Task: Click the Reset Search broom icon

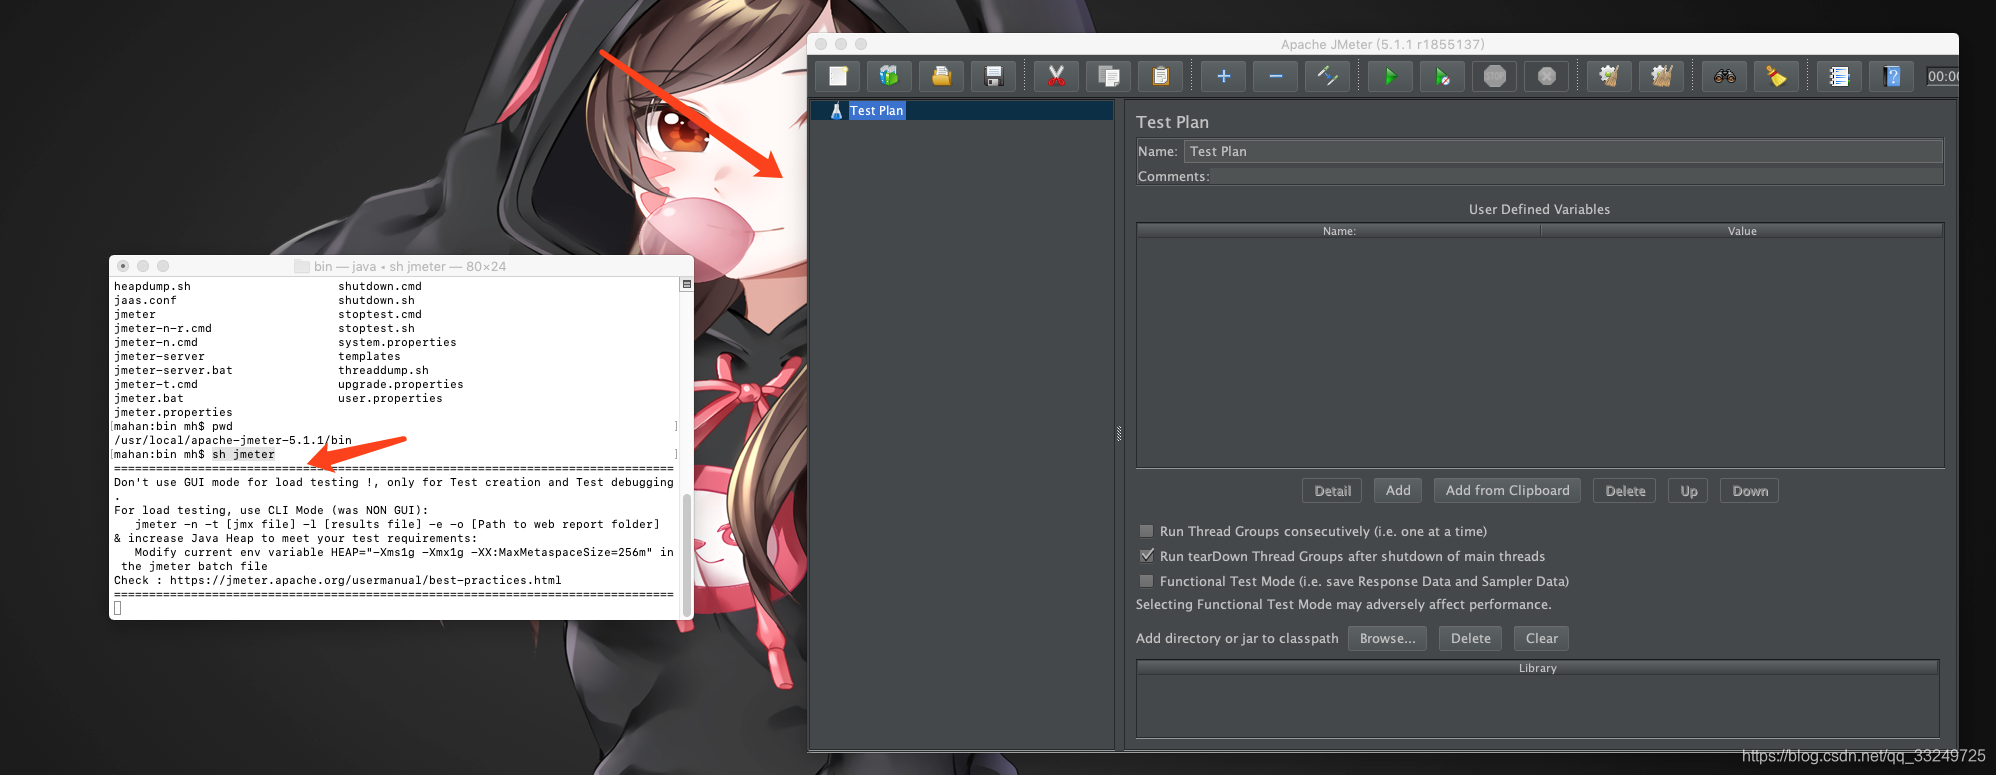Action: point(1777,76)
